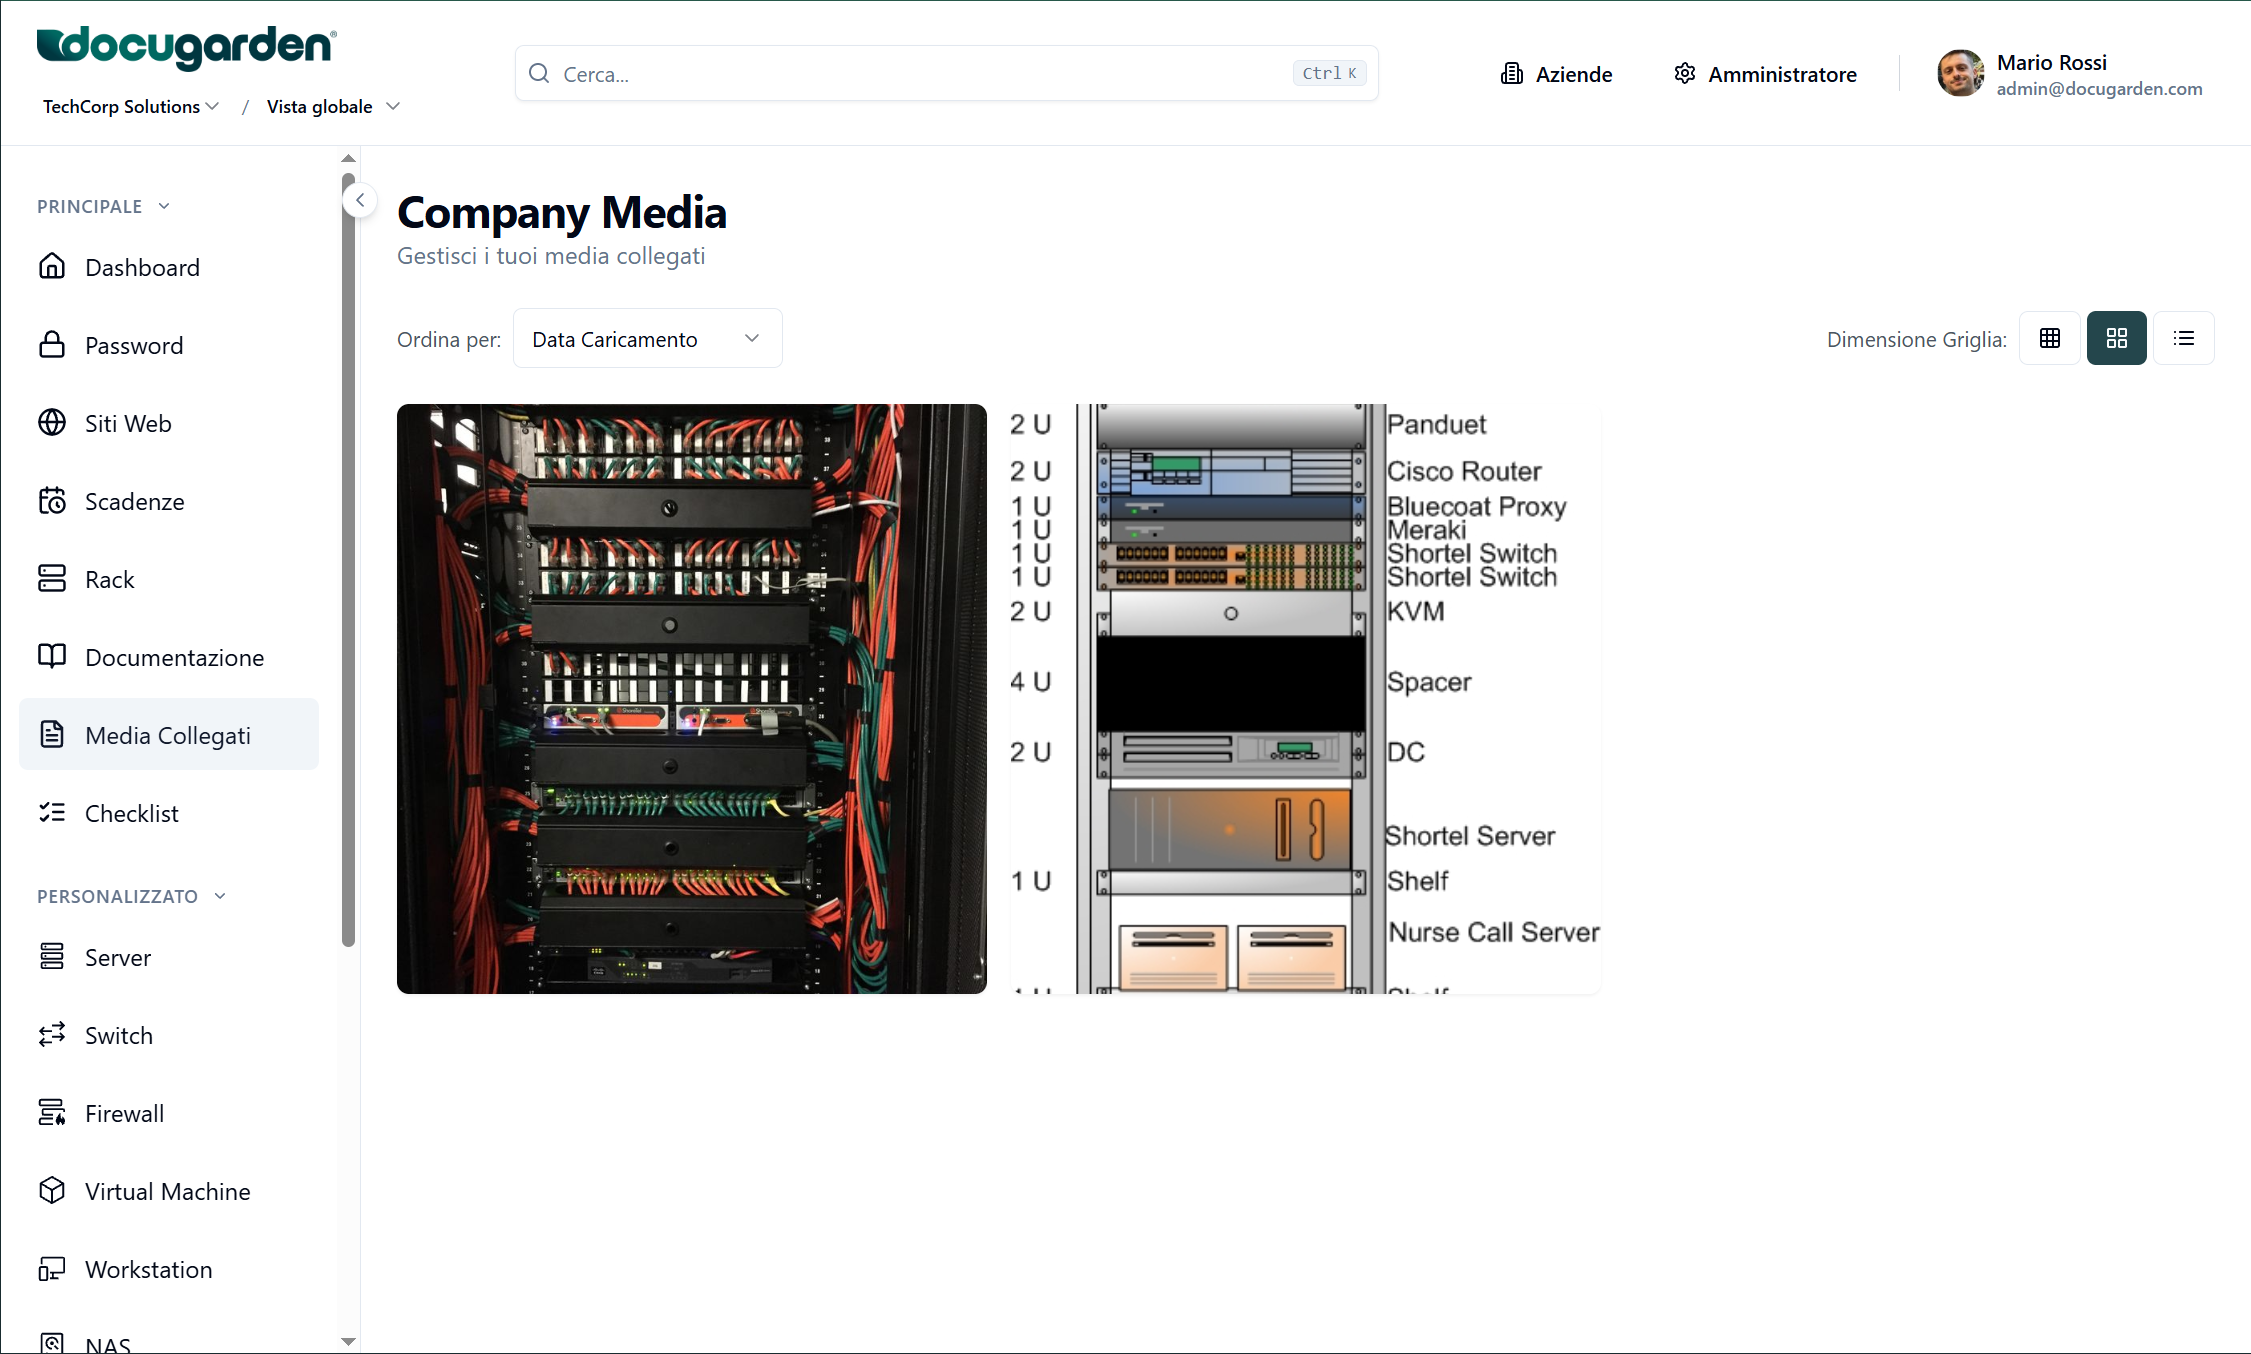Focus the Cerca search field

coord(946,73)
